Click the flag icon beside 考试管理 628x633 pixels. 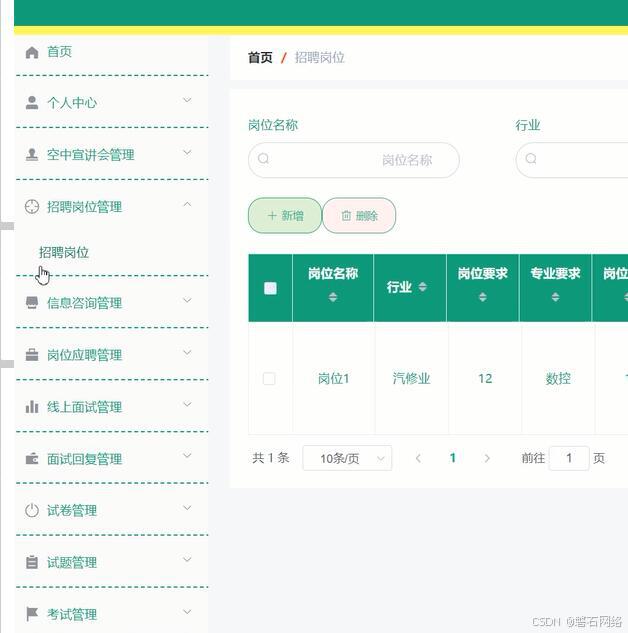[32, 614]
